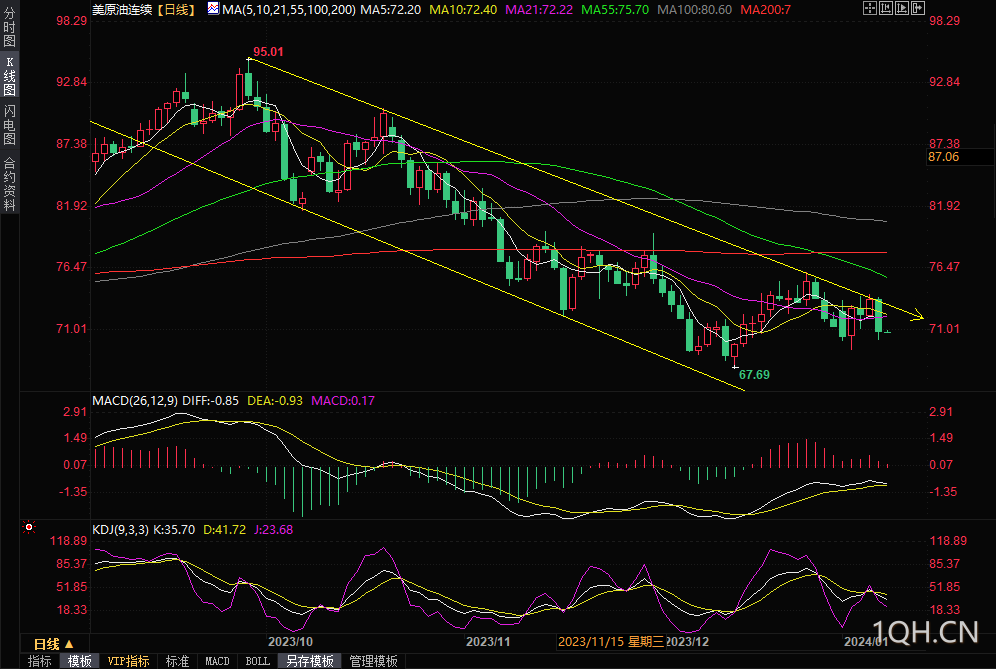Apply the MACD template

click(217, 661)
